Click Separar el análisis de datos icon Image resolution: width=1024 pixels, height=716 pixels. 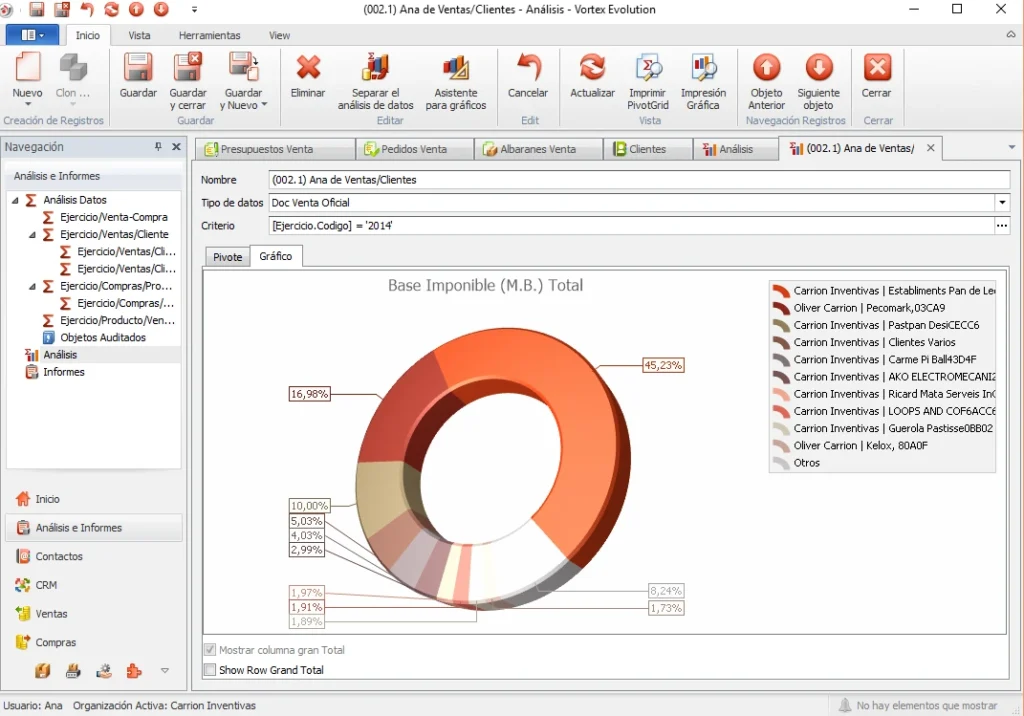coord(375,68)
